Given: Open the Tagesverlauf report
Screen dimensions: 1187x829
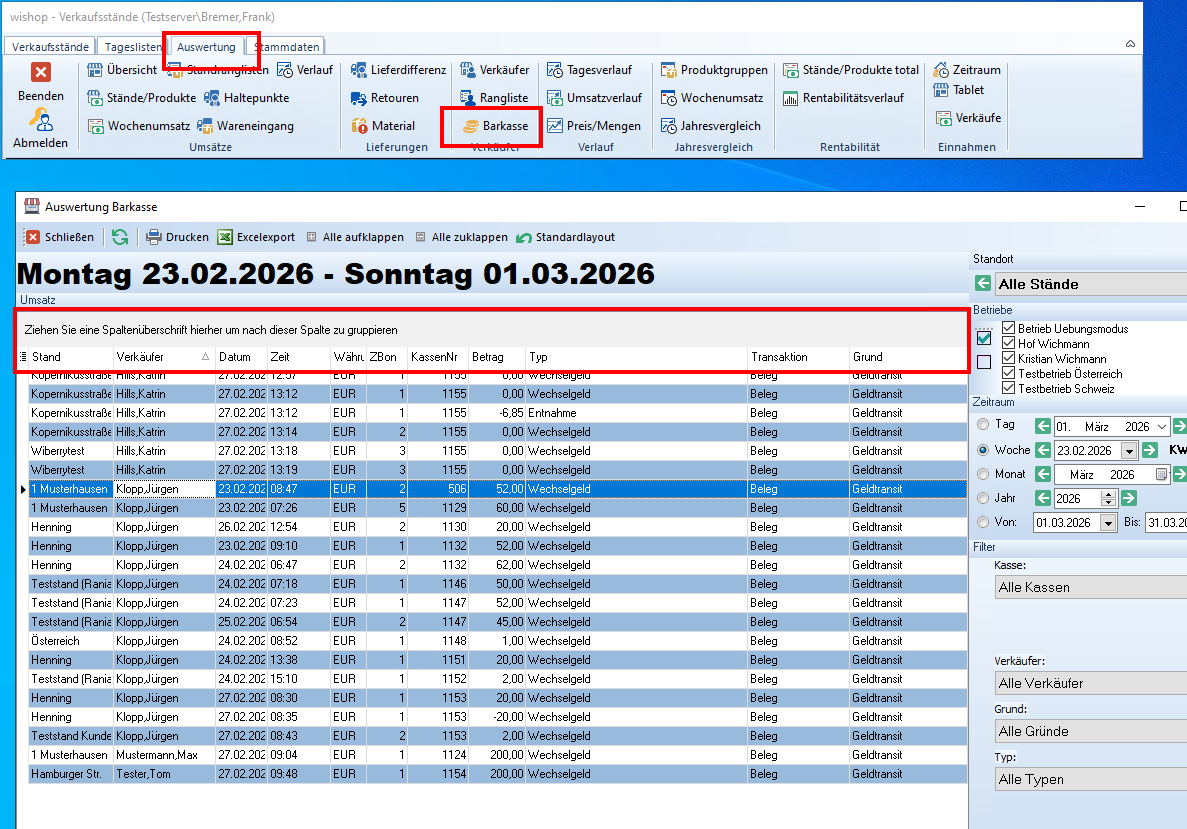Looking at the screenshot, I should (x=555, y=70).
